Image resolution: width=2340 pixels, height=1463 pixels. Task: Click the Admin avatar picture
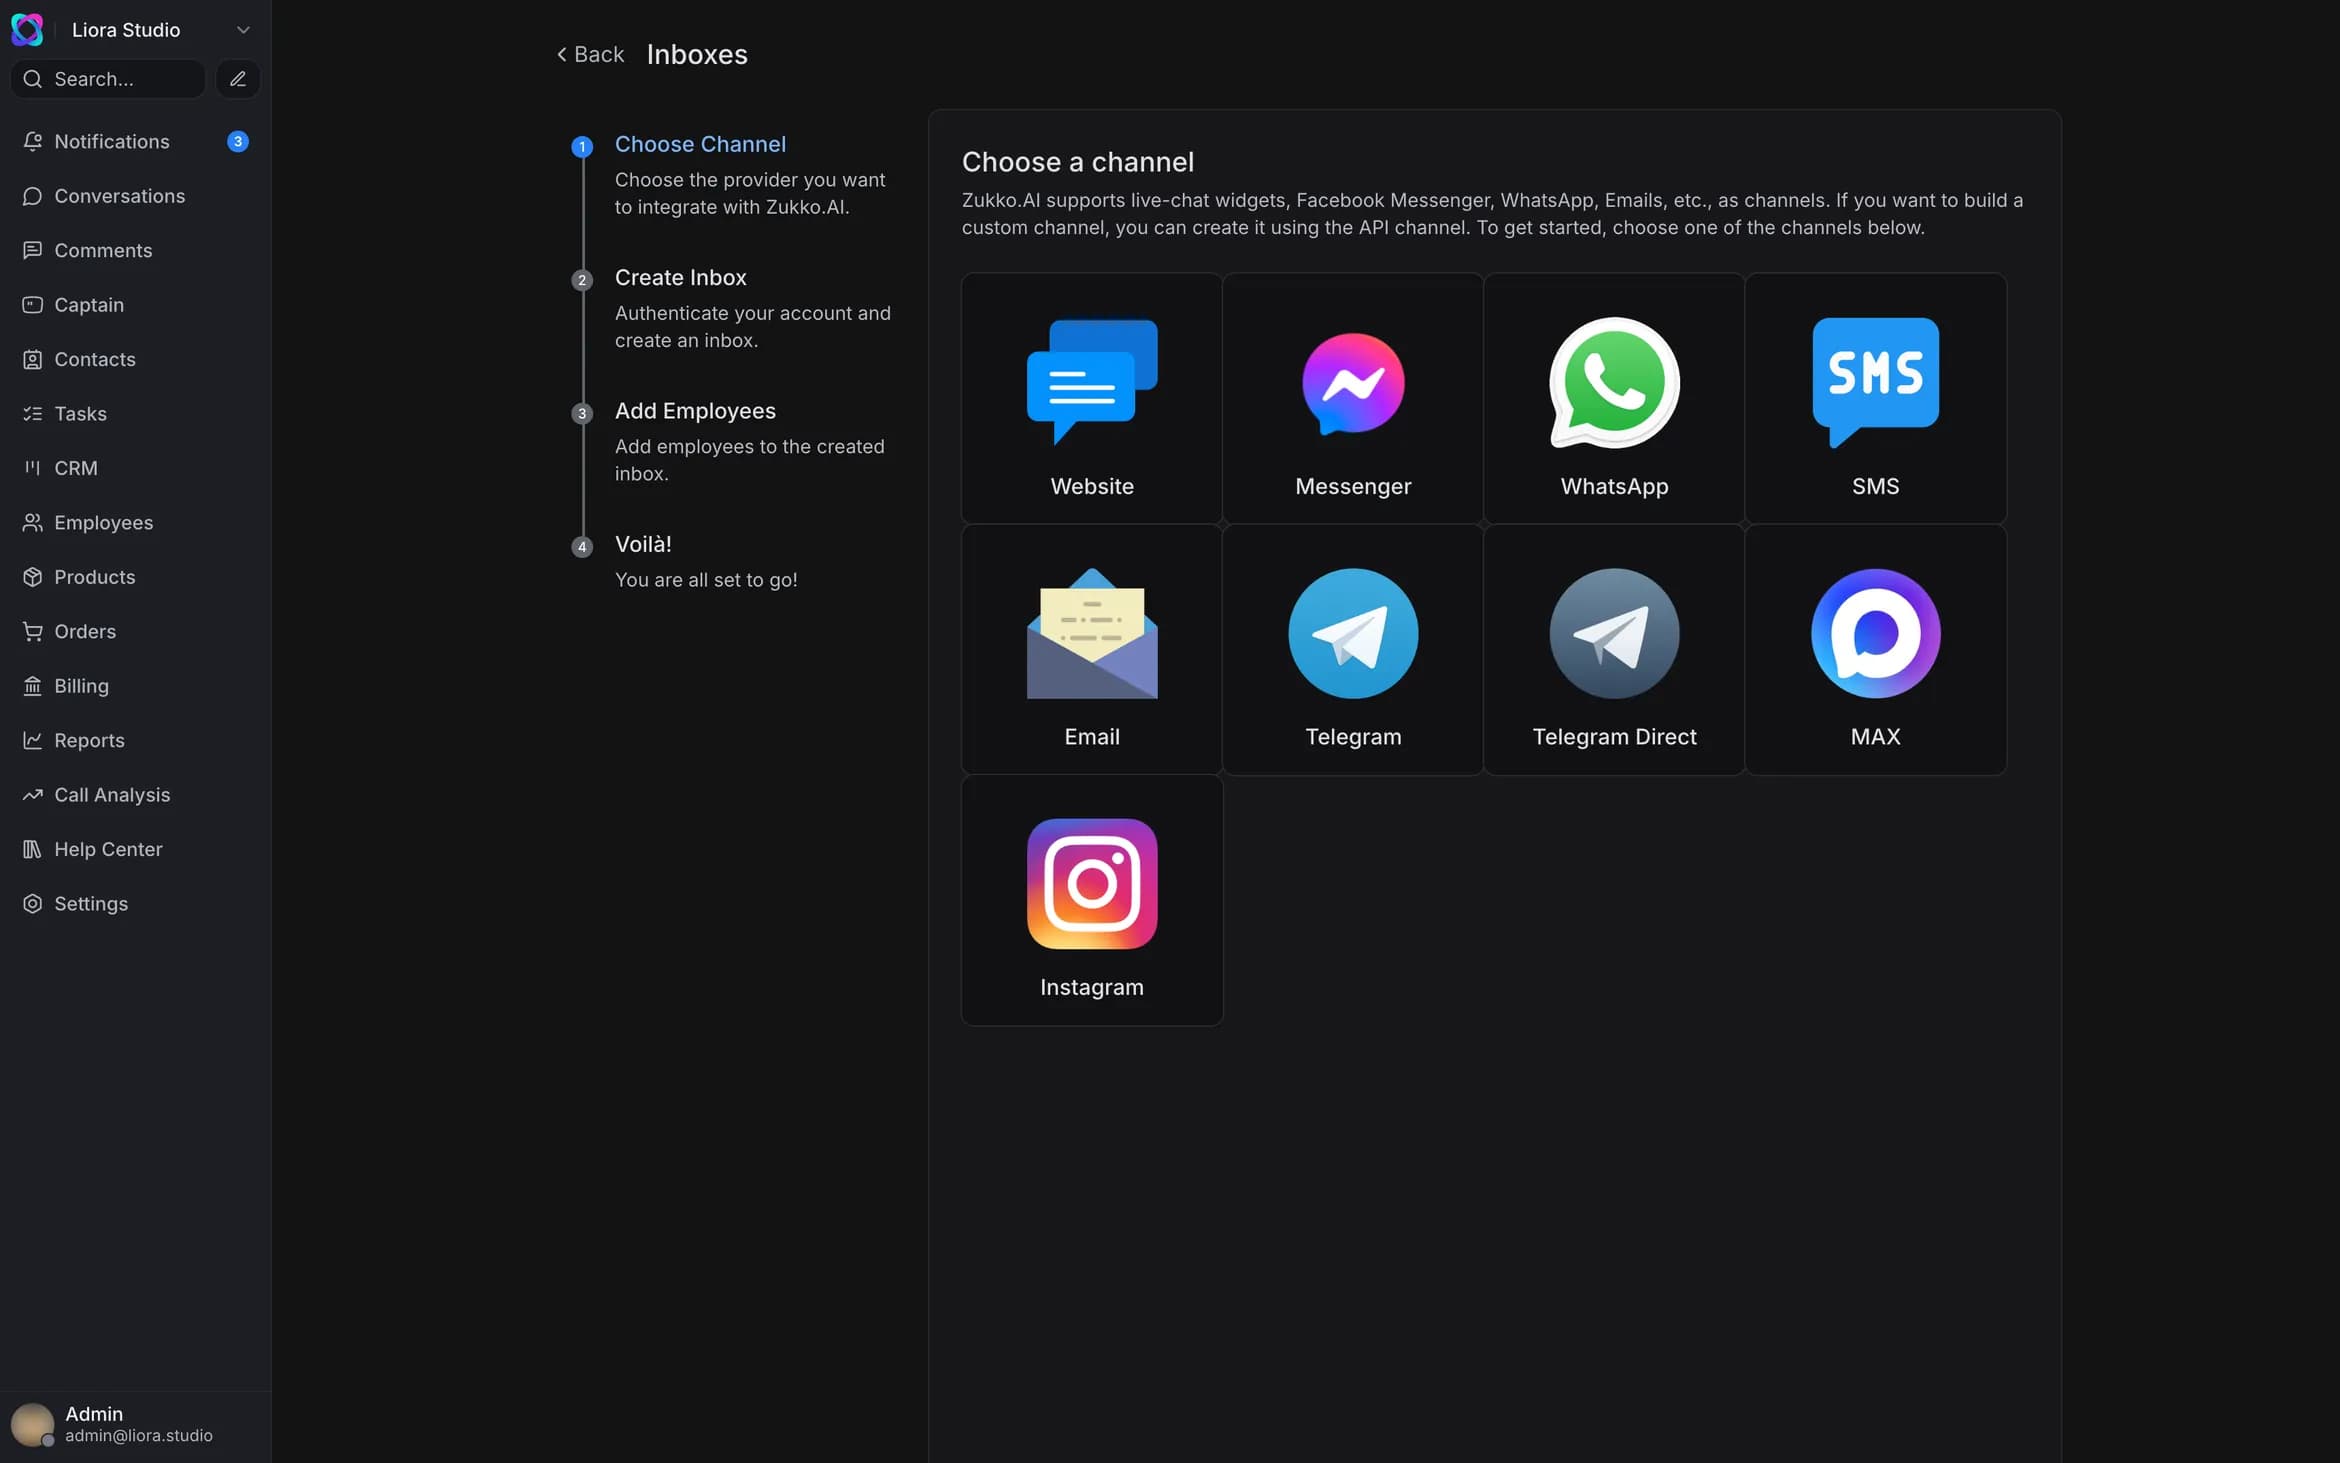click(x=32, y=1424)
